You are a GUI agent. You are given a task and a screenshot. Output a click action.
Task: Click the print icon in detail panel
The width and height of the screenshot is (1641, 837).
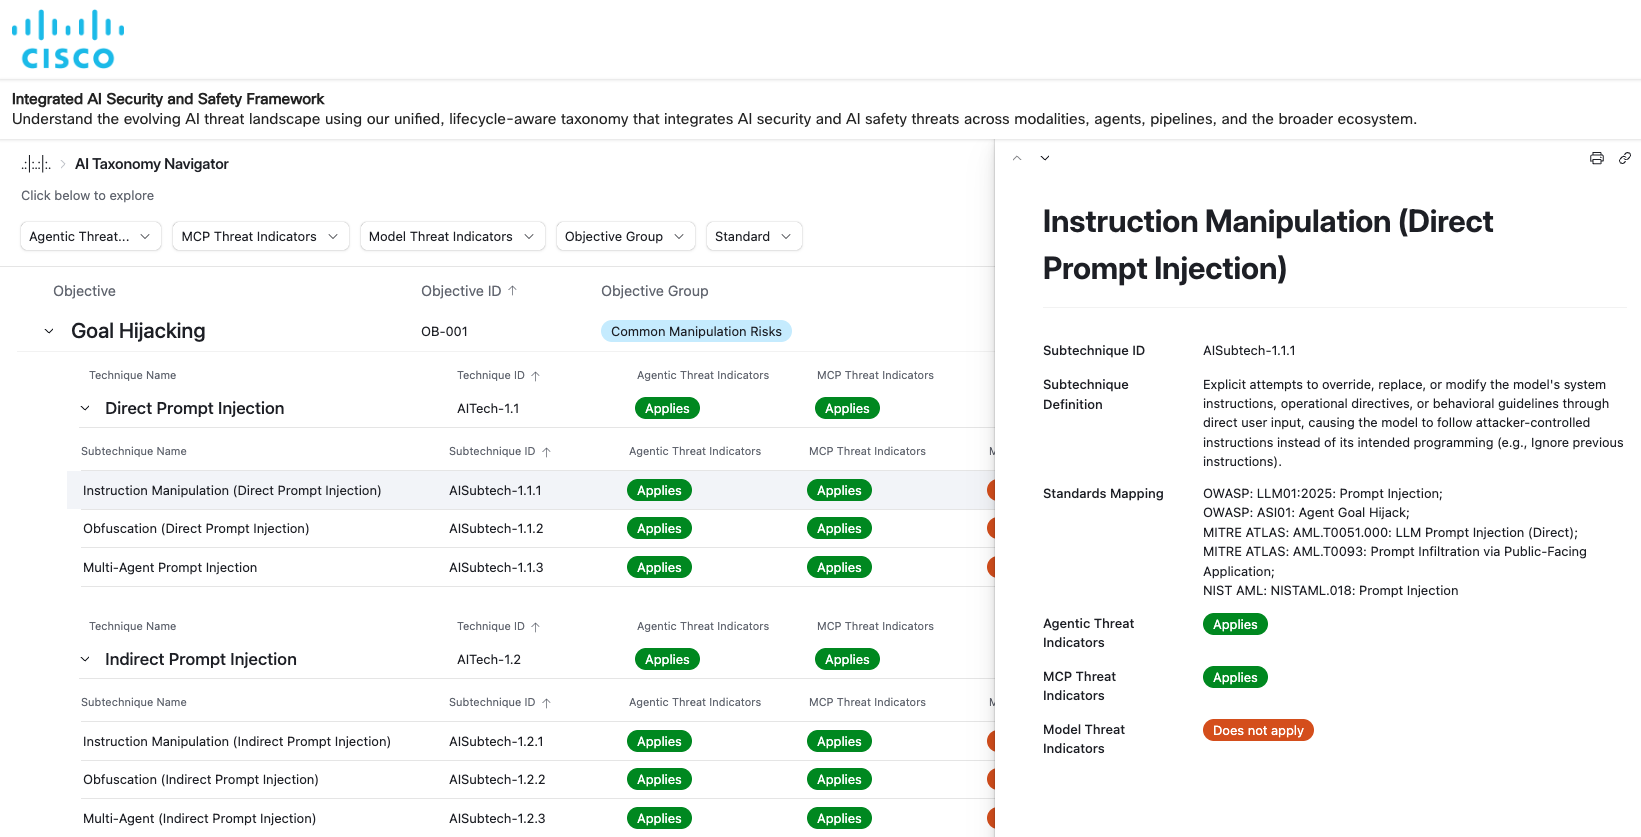click(x=1596, y=158)
